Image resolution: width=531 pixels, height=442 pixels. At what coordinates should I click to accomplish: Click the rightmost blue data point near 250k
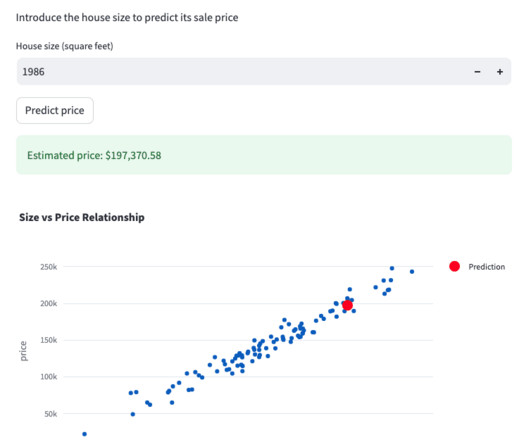(x=412, y=272)
